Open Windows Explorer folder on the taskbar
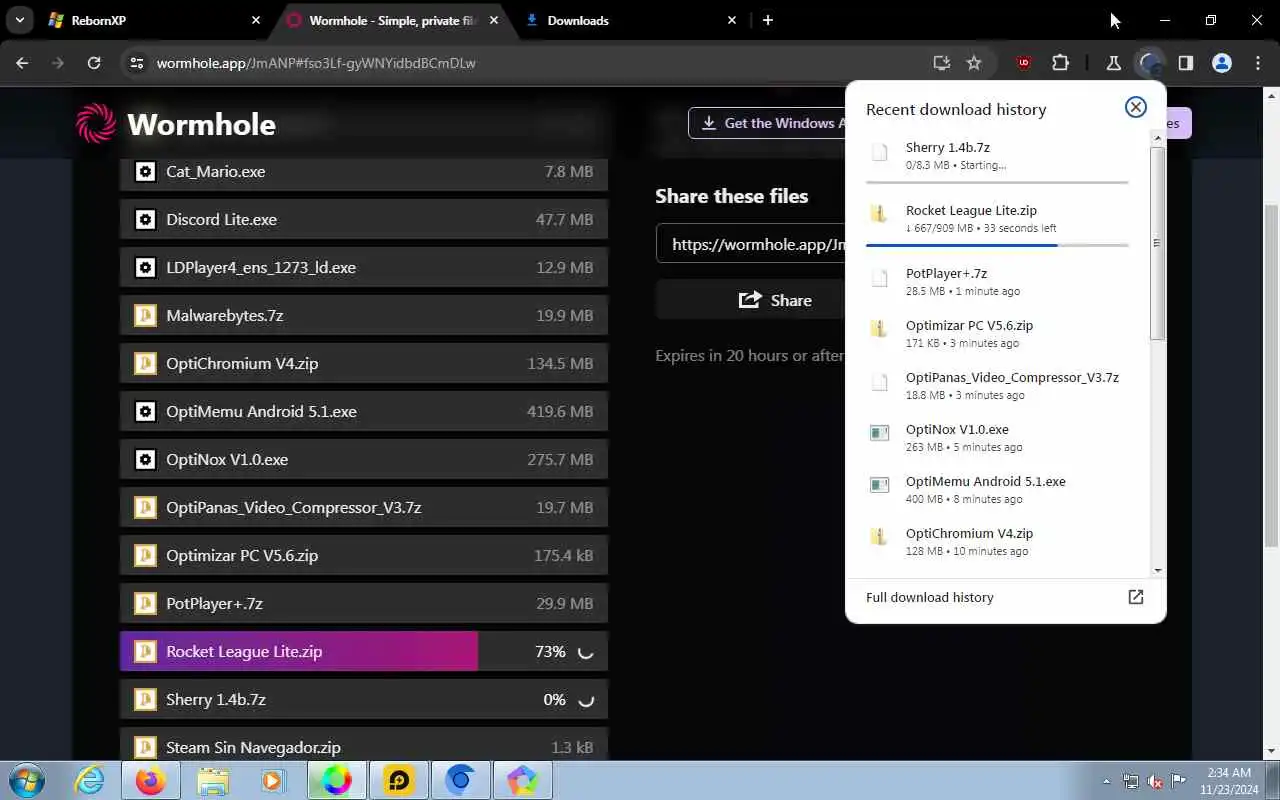 coord(212,780)
